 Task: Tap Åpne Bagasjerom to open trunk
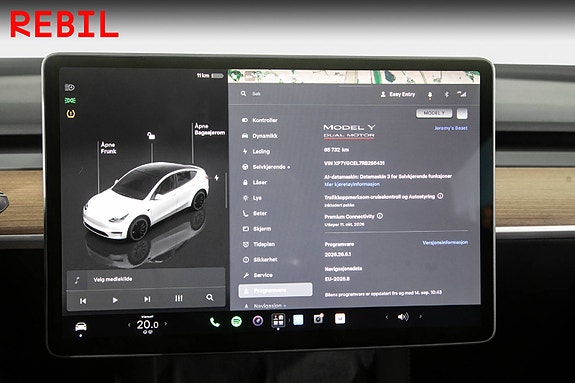[210, 129]
